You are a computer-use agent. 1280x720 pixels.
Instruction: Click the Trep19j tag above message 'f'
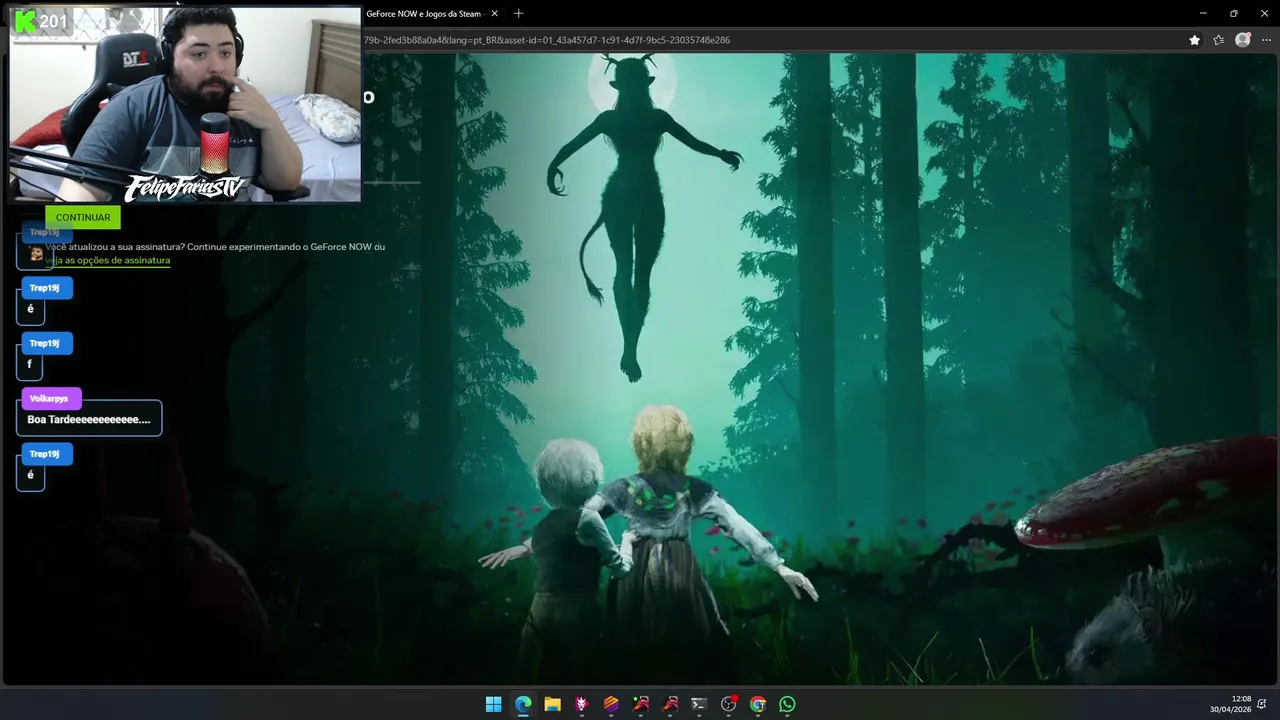click(x=45, y=343)
